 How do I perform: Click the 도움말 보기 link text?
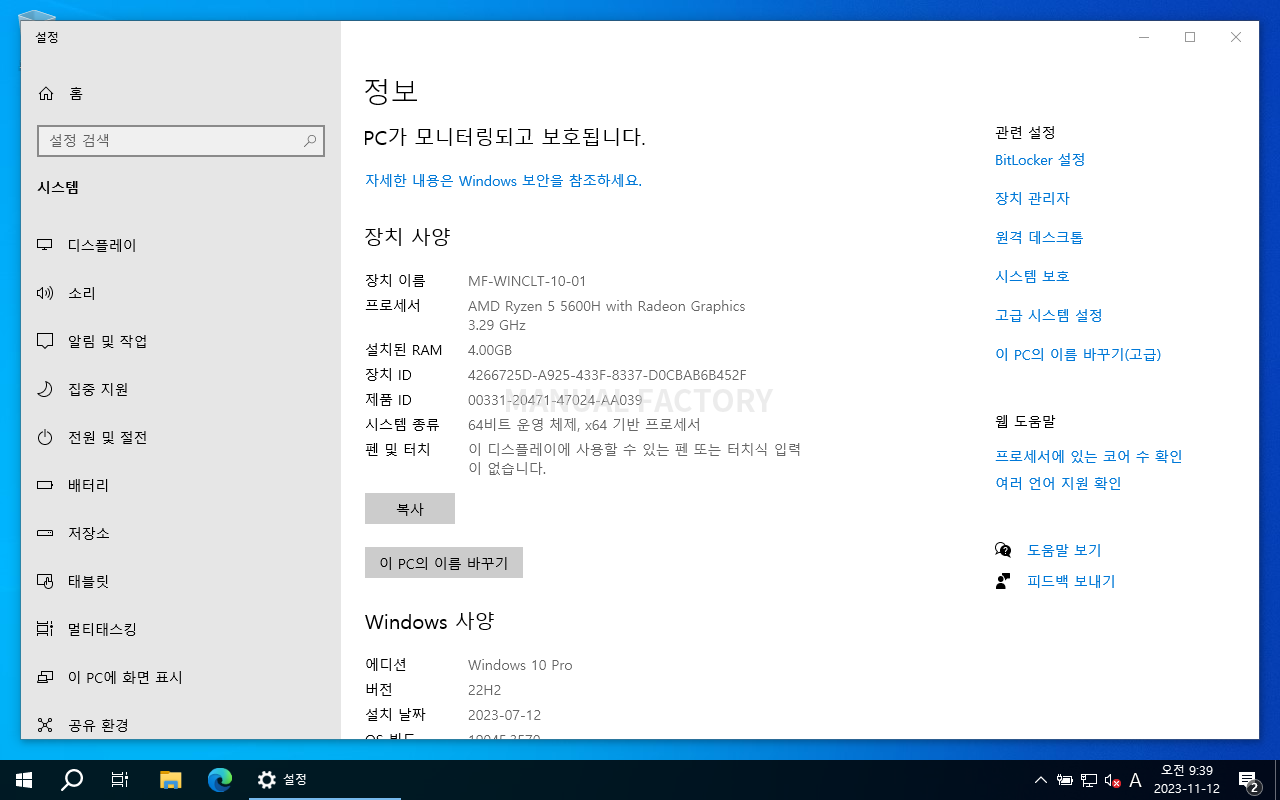click(x=1064, y=551)
